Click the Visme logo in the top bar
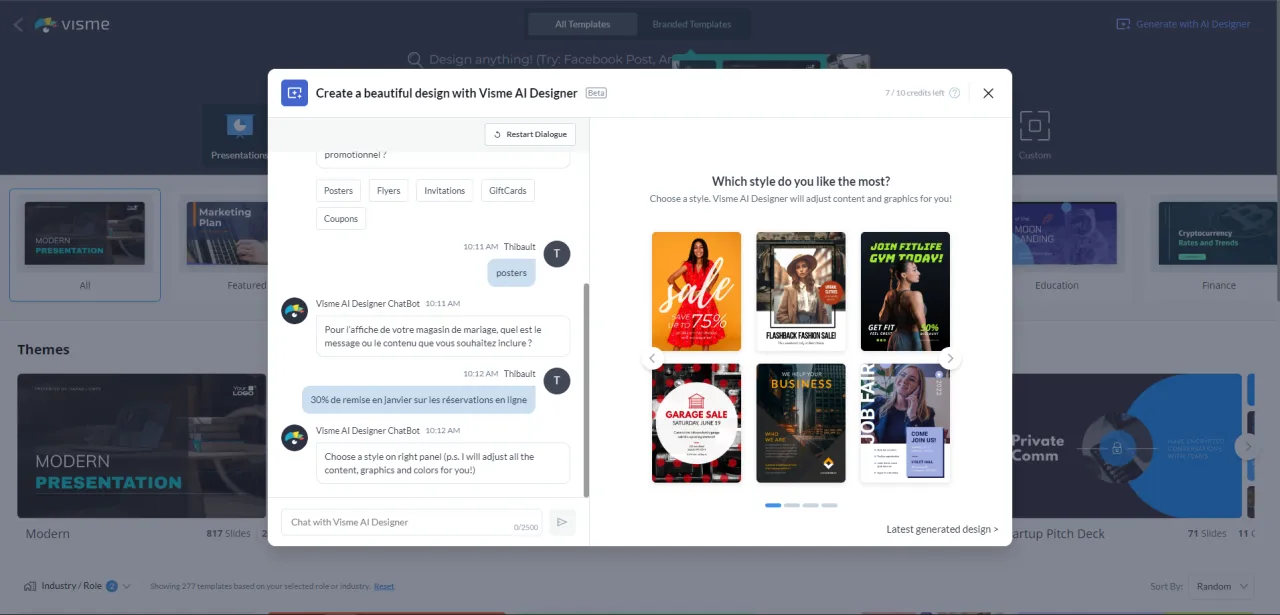Viewport: 1280px width, 615px height. [x=72, y=24]
